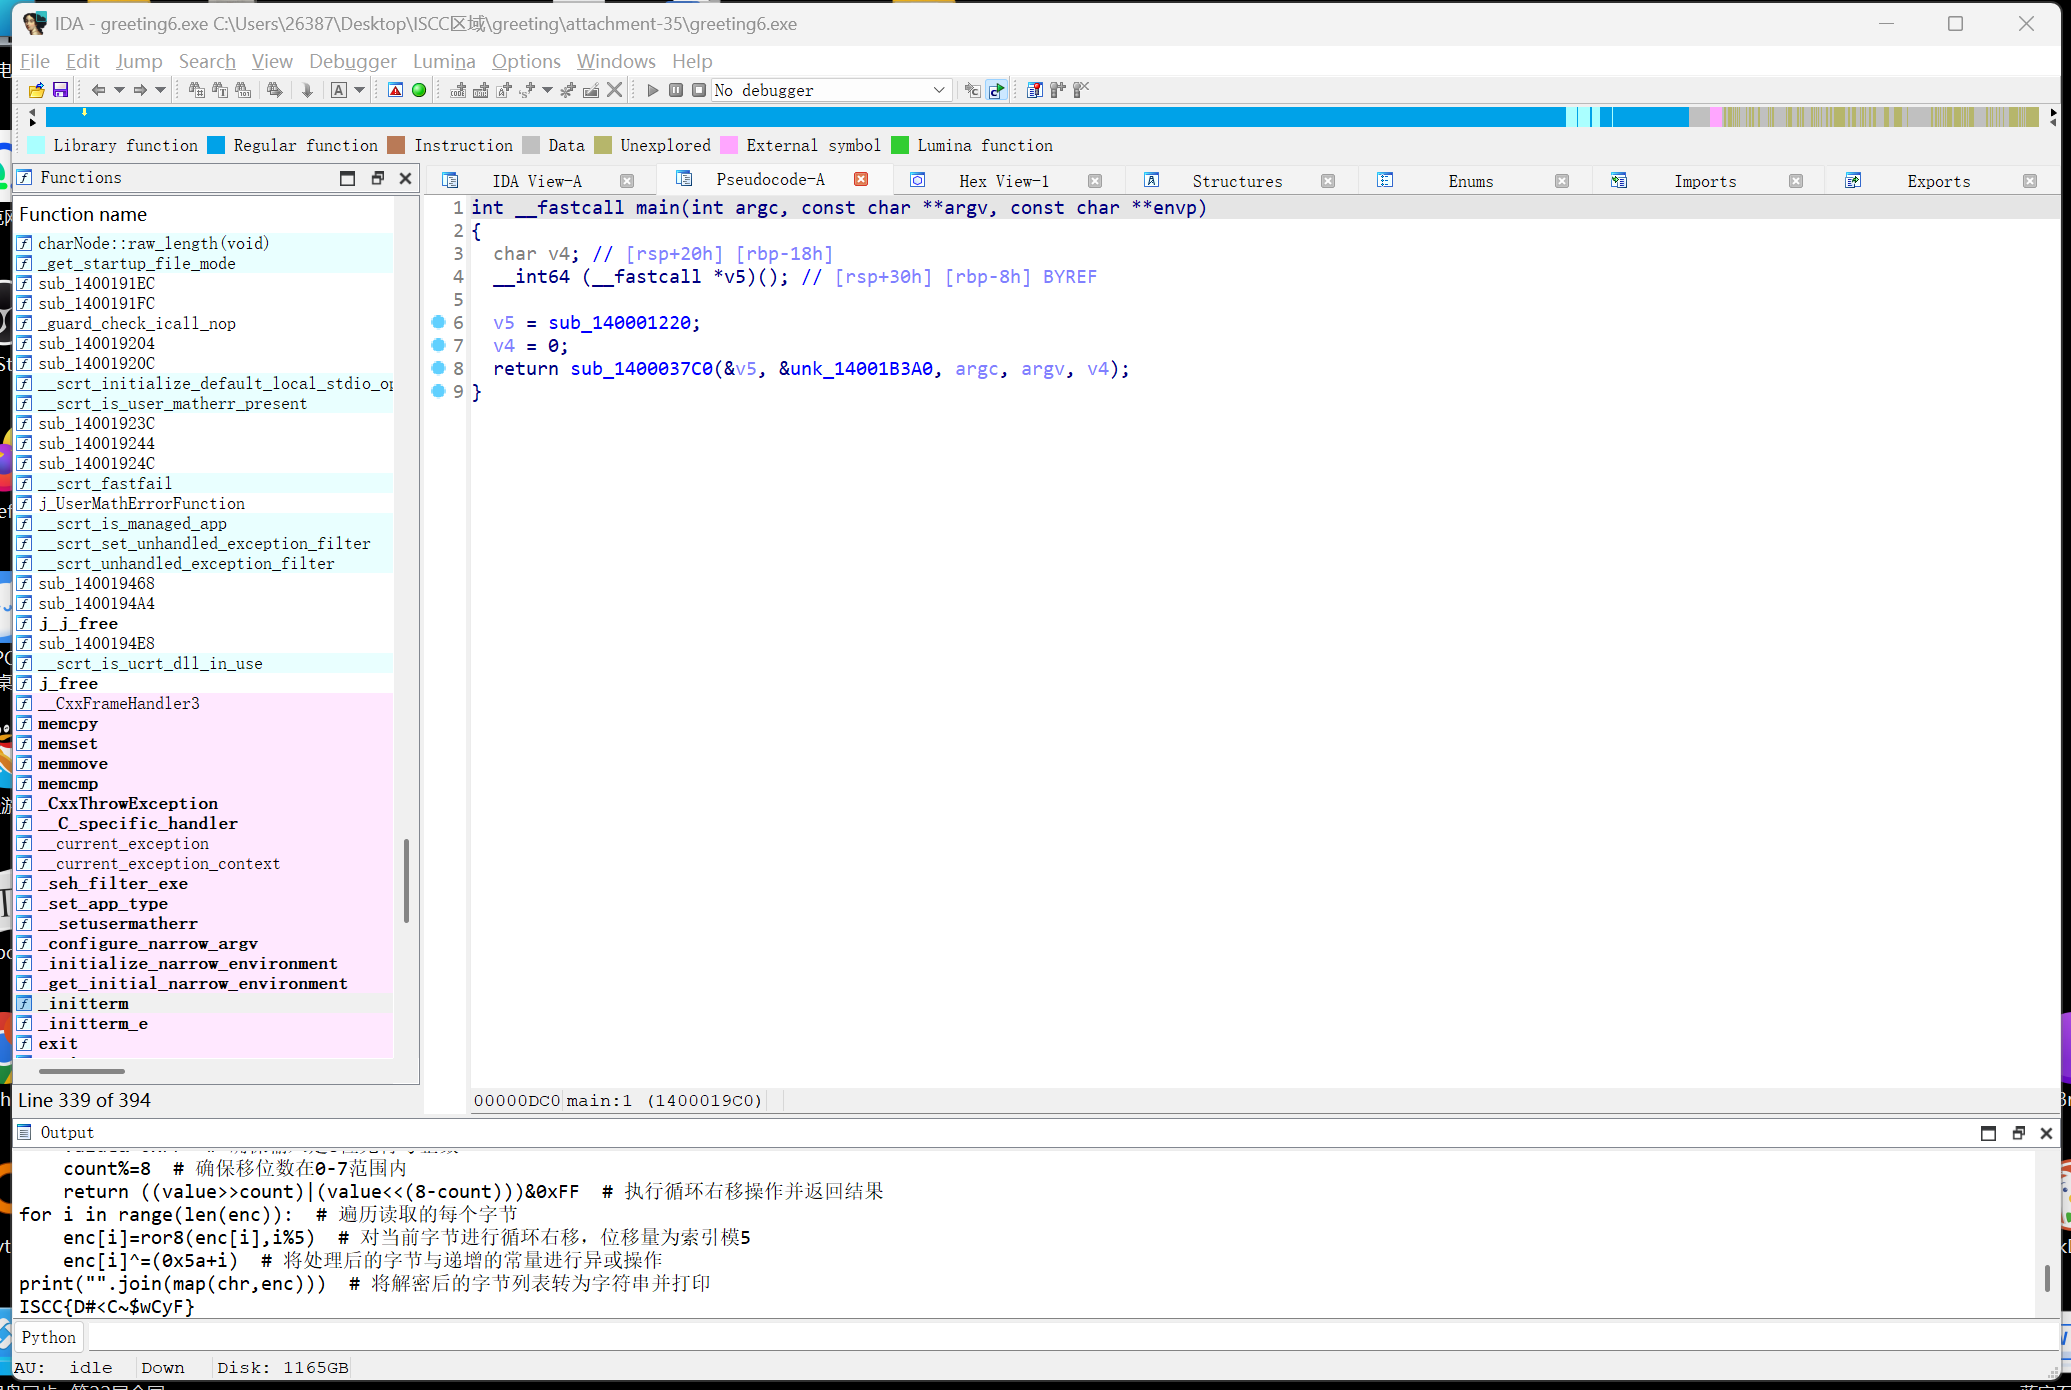Click the Python command input field
The image size is (2071, 1390).
1000,1337
